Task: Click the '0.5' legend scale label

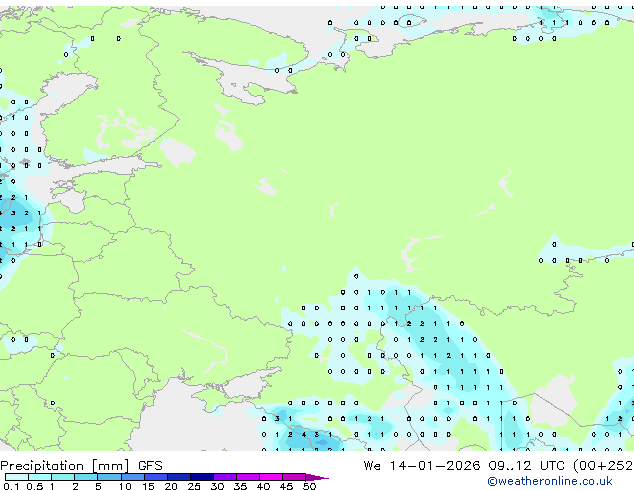Action: 35,486
